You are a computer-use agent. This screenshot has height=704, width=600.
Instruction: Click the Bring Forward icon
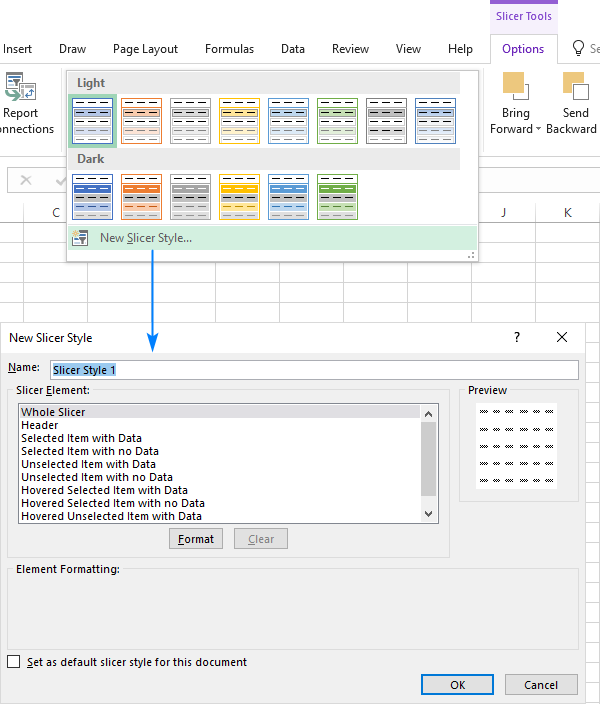pyautogui.click(x=515, y=85)
